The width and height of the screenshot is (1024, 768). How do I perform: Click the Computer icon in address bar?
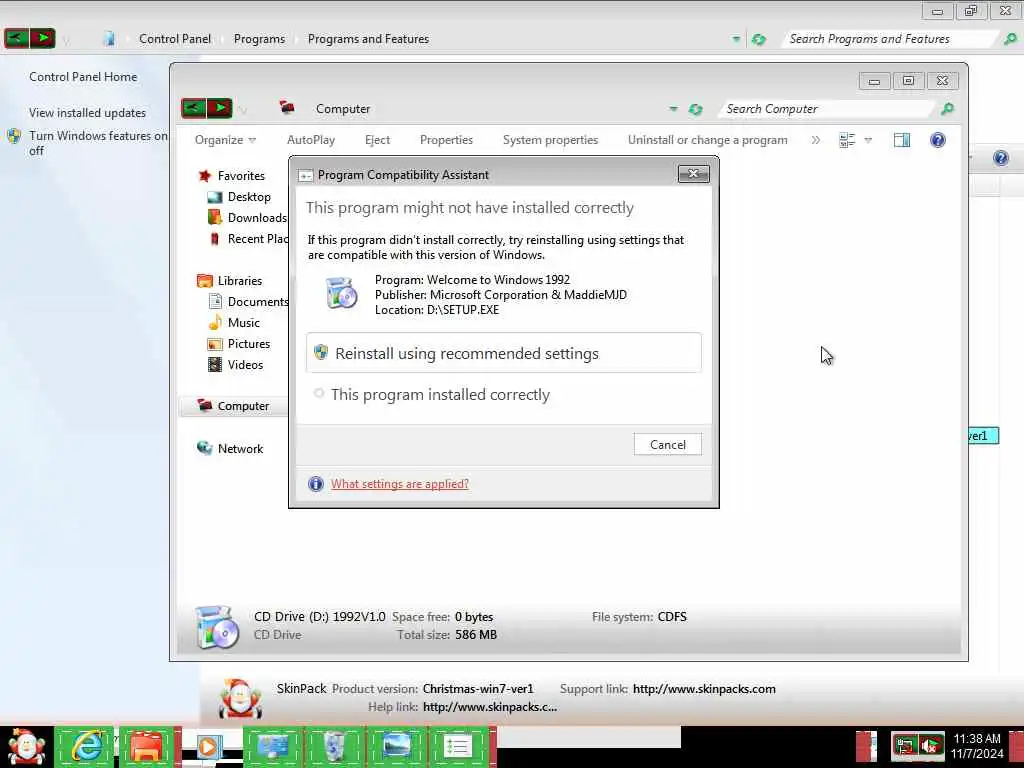pyautogui.click(x=287, y=107)
